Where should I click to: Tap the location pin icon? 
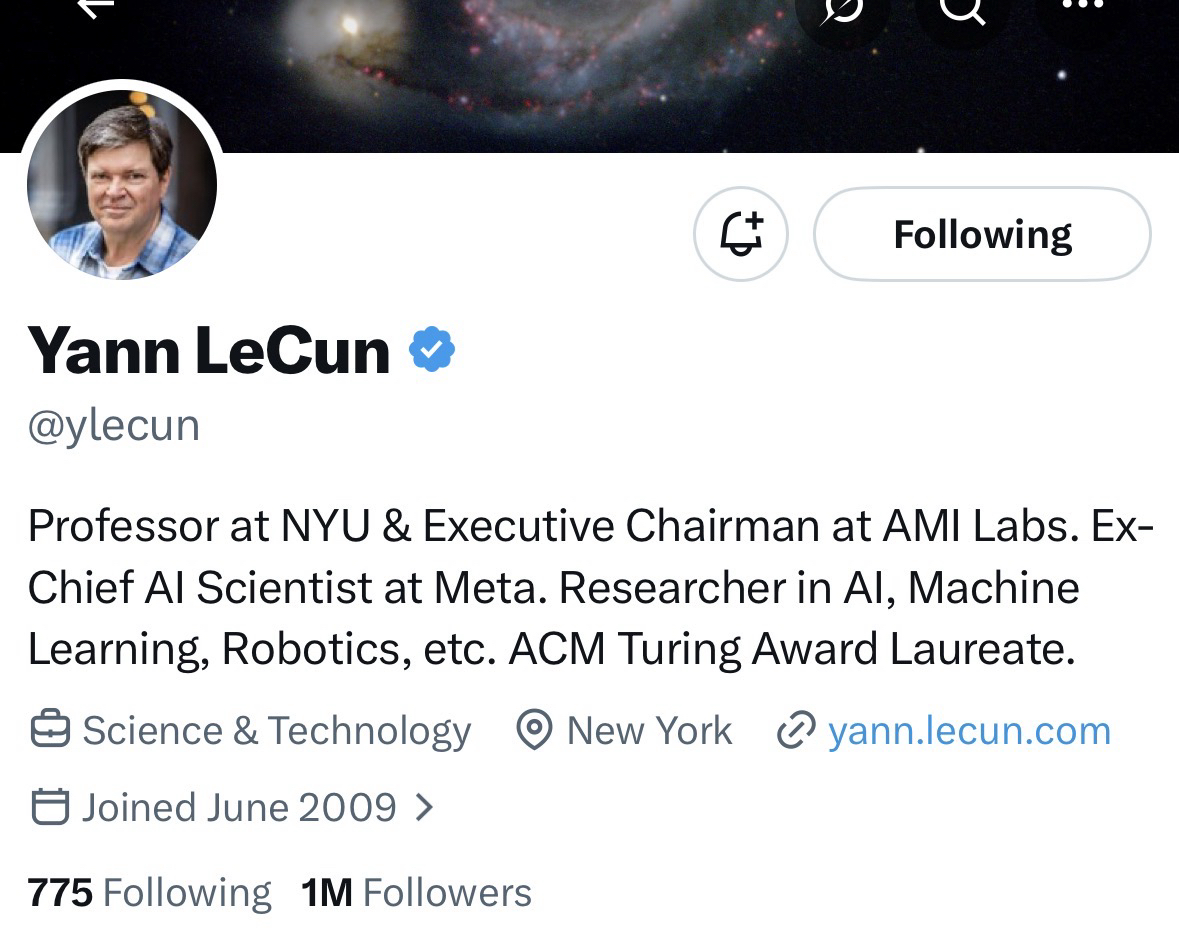tap(535, 731)
